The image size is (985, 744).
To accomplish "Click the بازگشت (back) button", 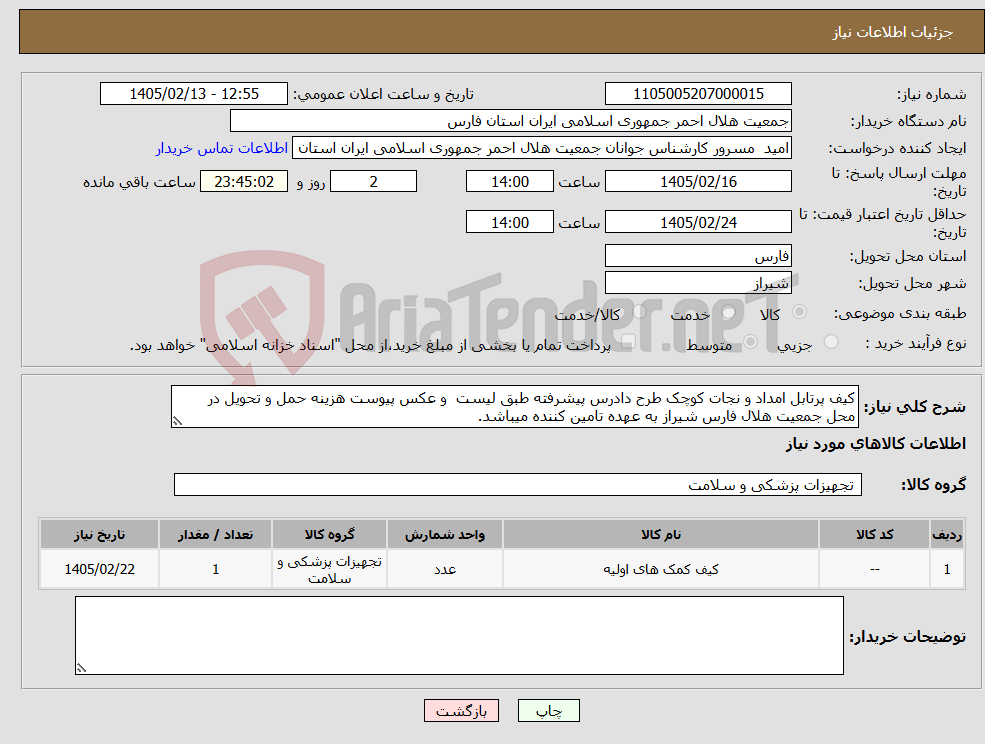I will click(461, 711).
